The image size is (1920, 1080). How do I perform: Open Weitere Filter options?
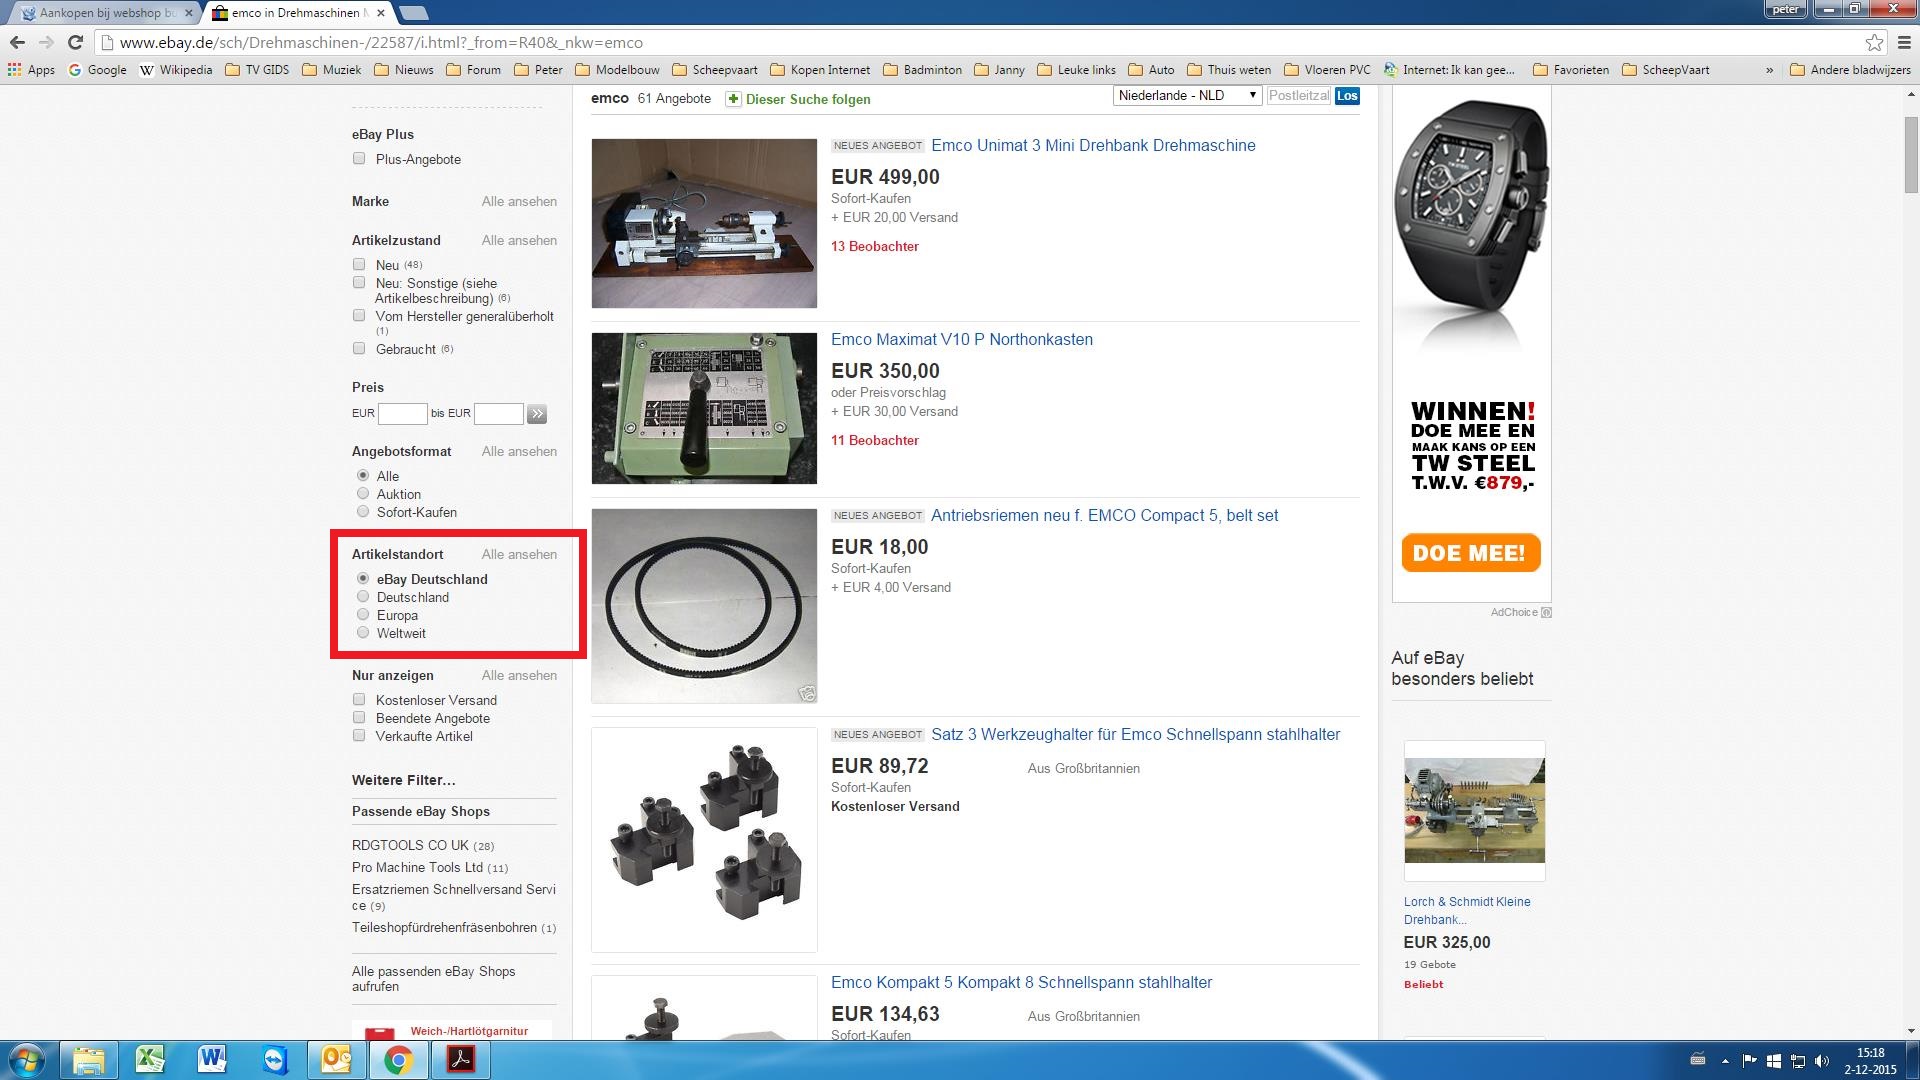coord(403,780)
